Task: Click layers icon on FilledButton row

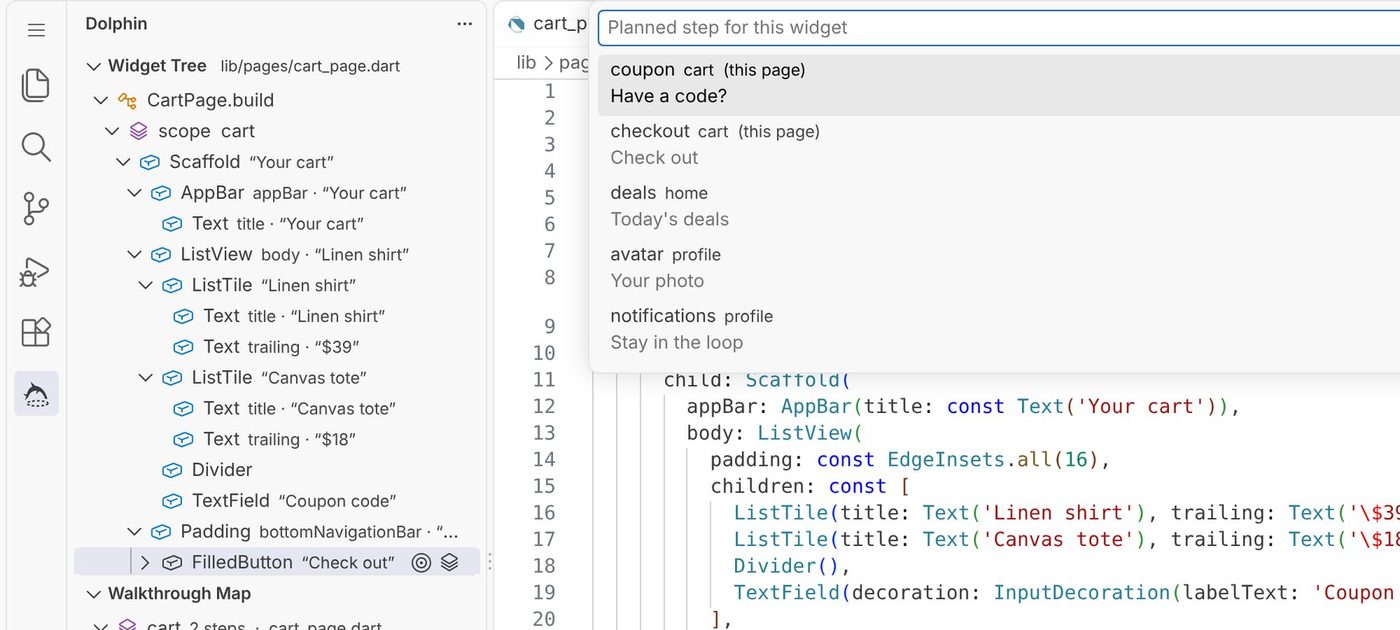Action: (x=450, y=563)
